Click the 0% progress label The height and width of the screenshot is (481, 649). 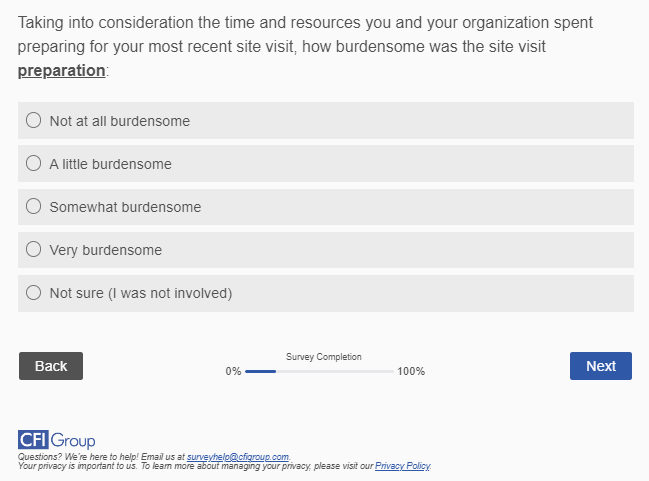click(233, 371)
